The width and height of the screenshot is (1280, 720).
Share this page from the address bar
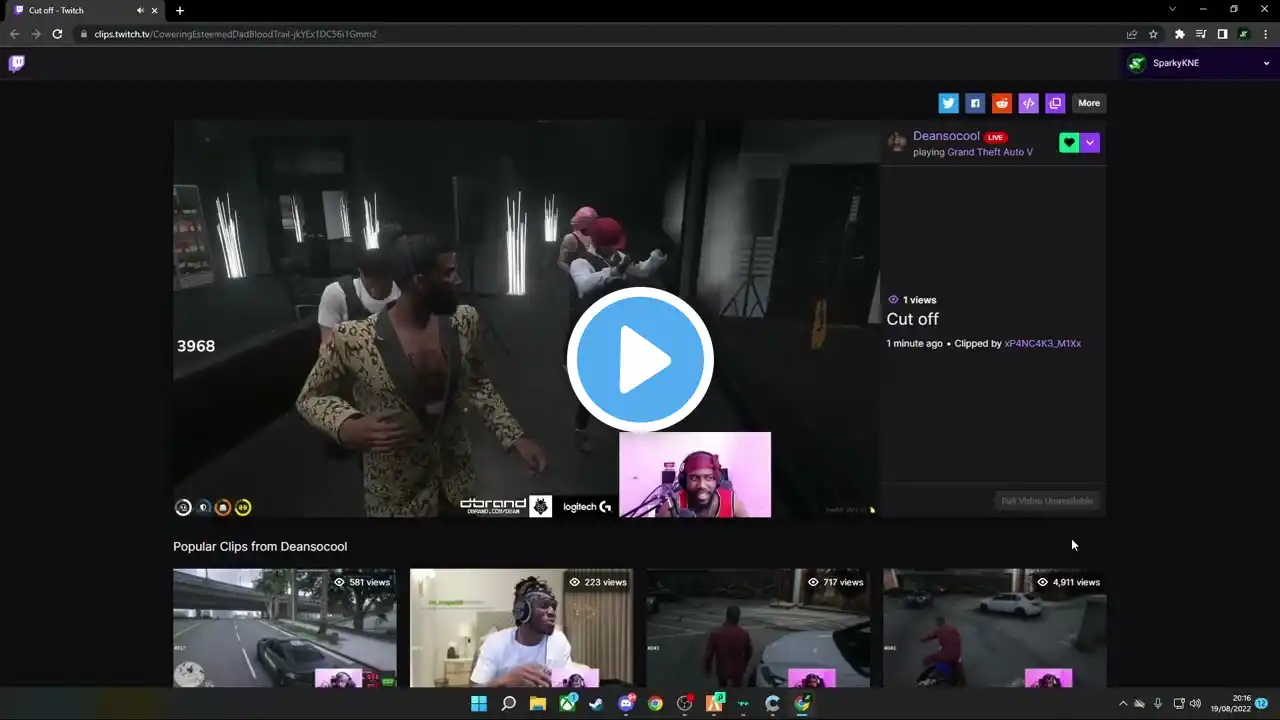[x=1131, y=34]
